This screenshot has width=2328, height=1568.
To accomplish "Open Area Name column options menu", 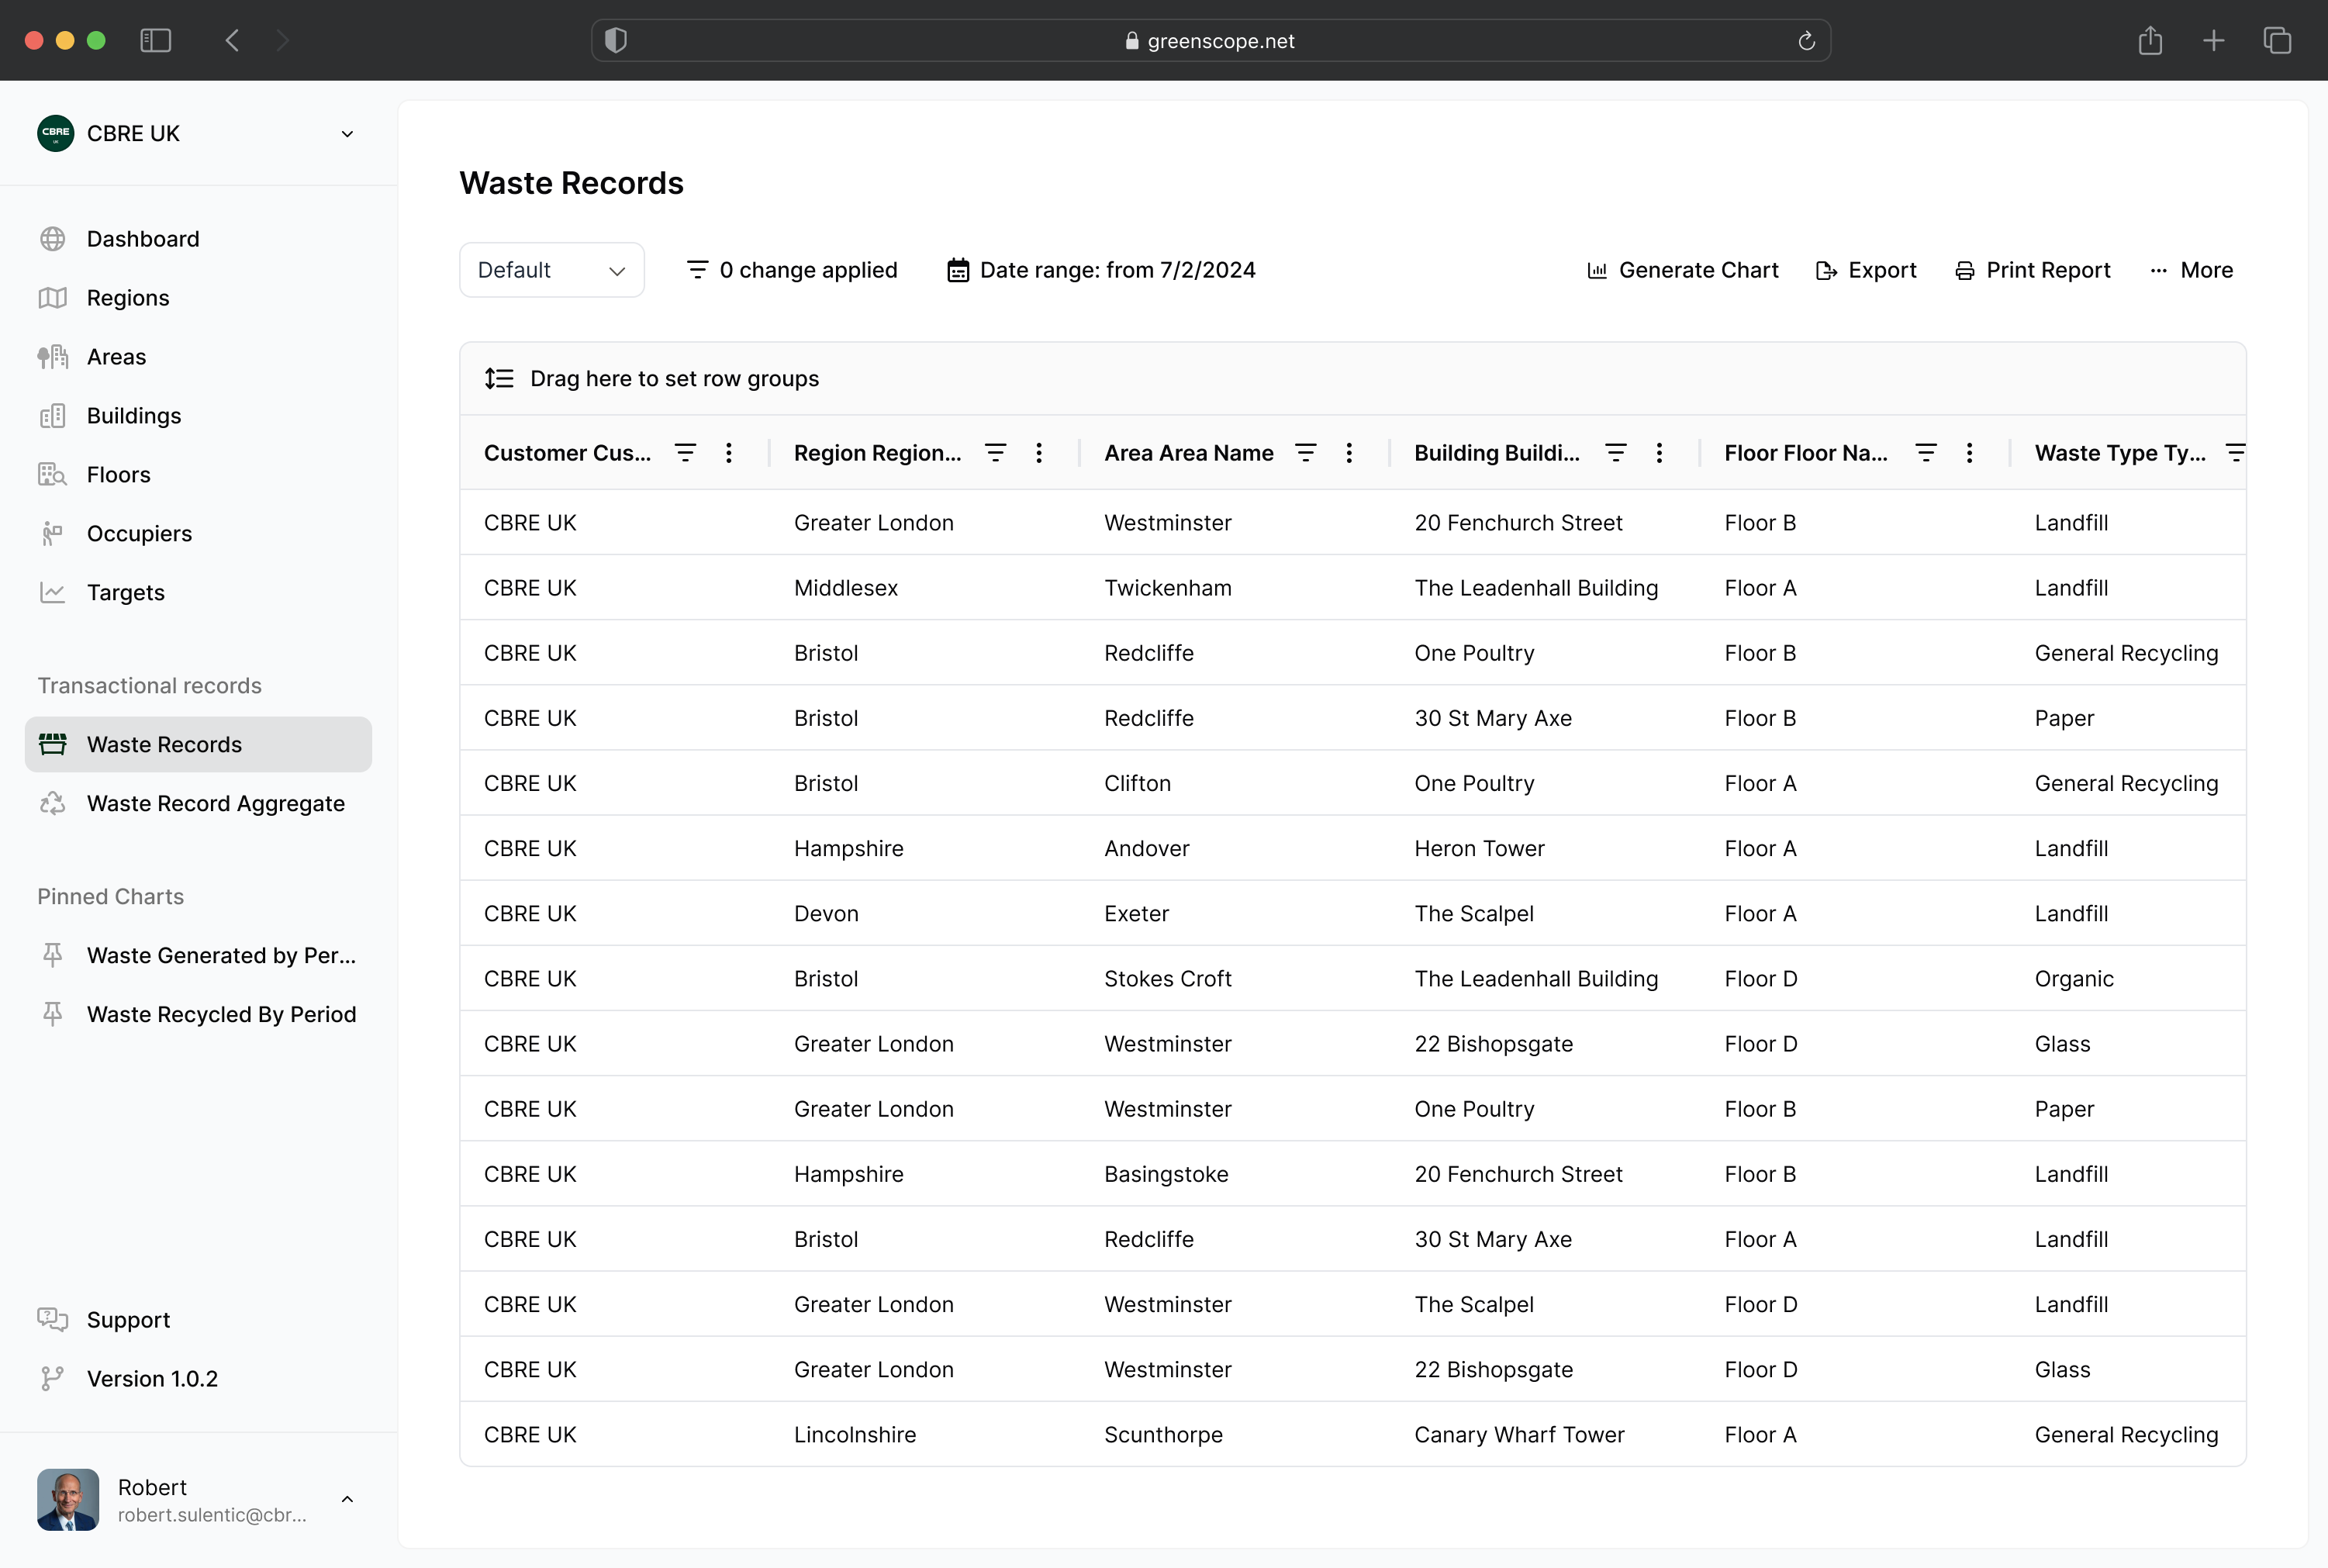I will coord(1349,453).
